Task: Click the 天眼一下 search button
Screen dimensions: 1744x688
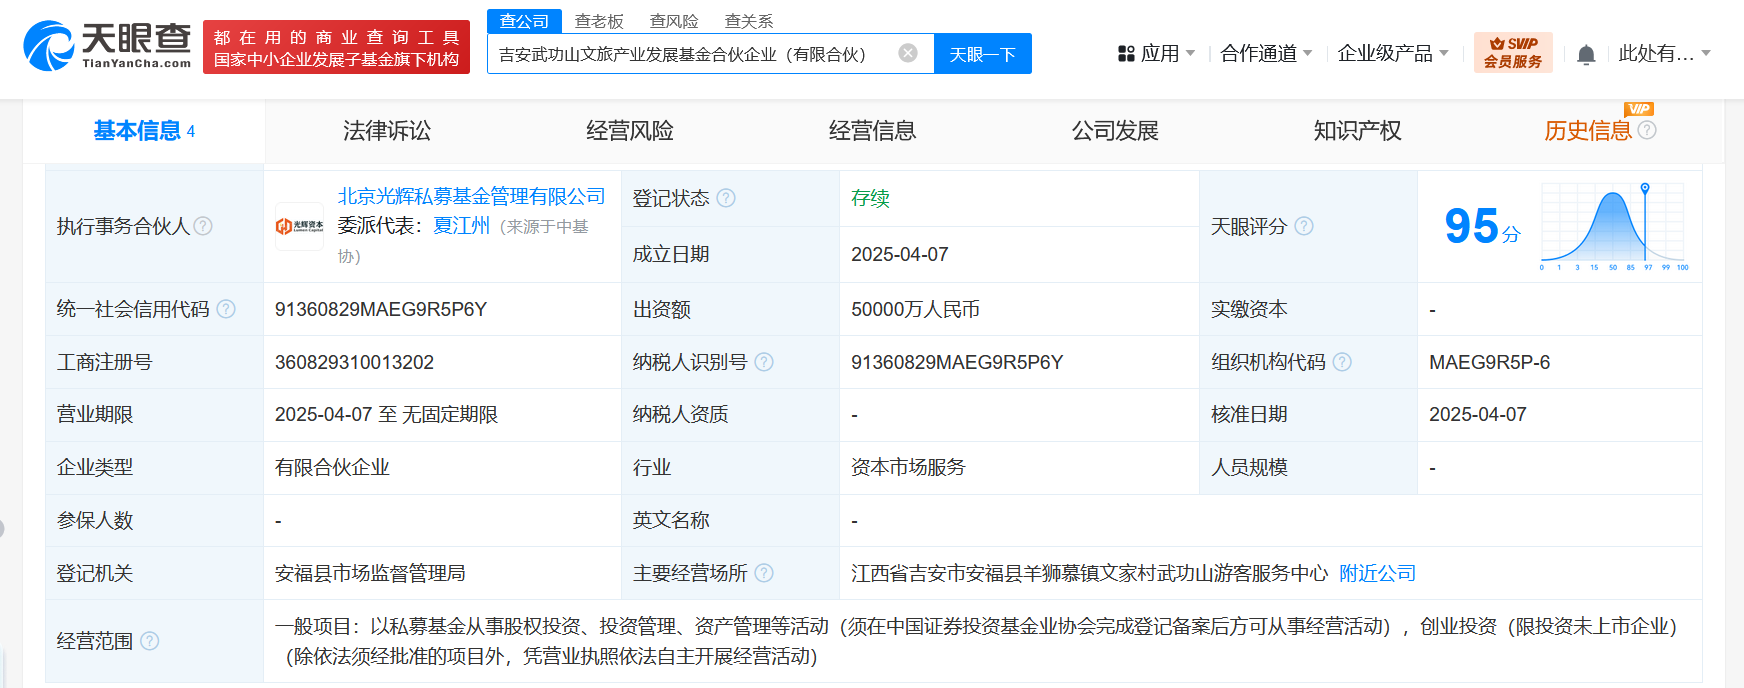Action: (x=983, y=54)
